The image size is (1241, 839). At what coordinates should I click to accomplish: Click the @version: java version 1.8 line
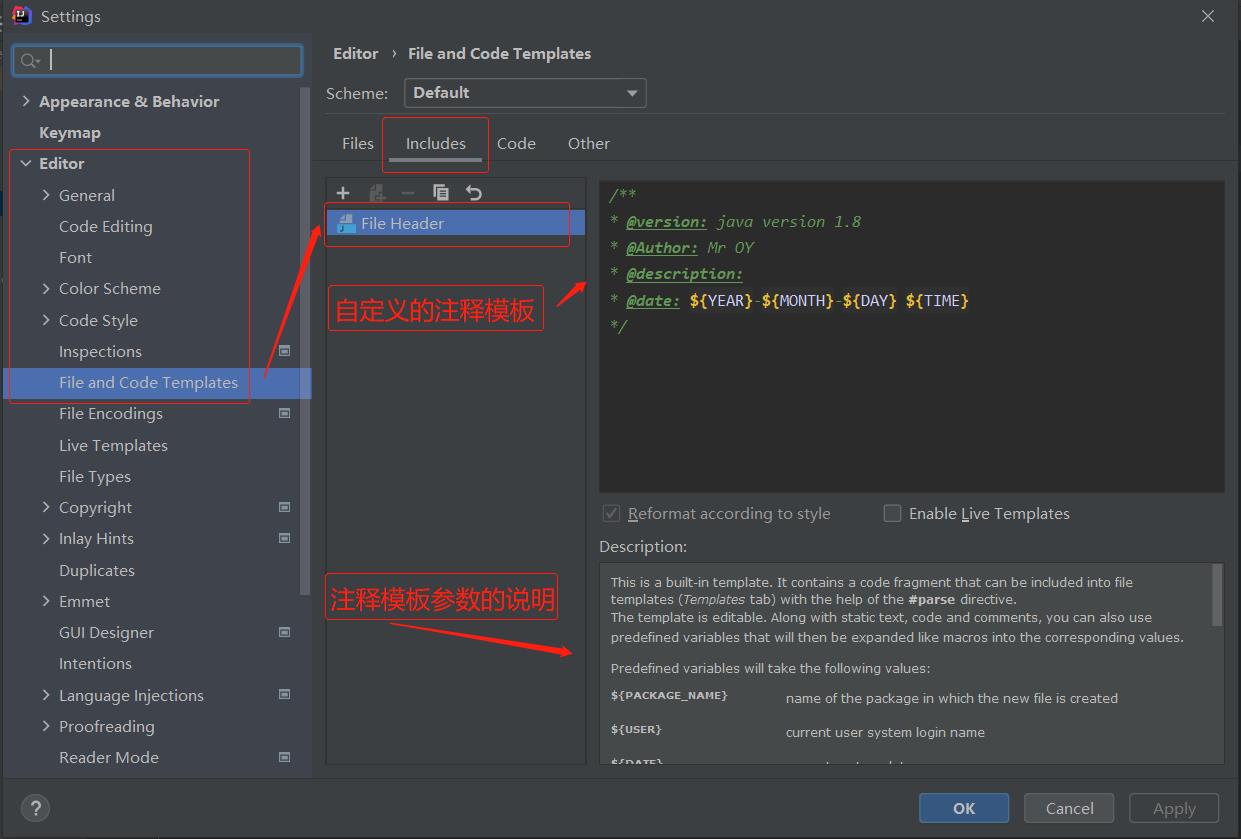[735, 221]
